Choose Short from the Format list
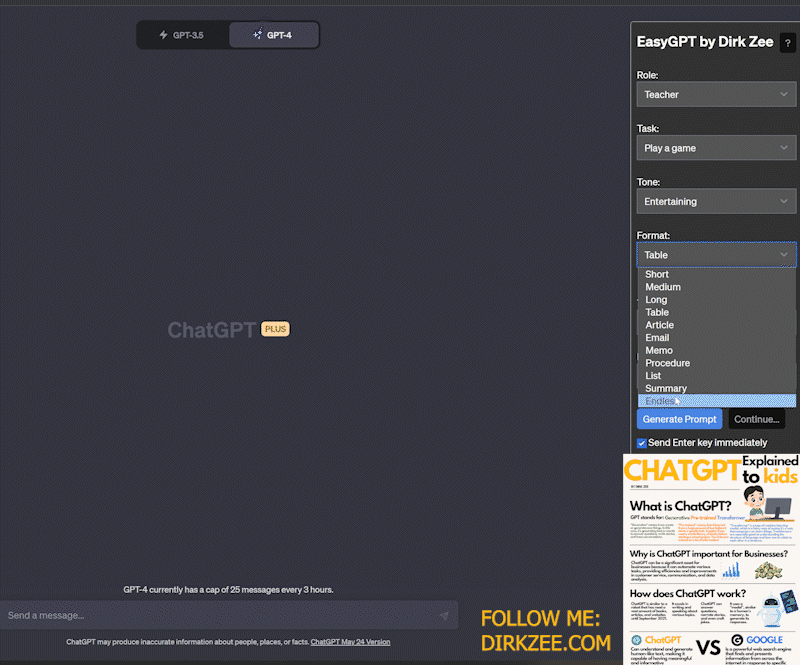This screenshot has width=800, height=665. click(716, 275)
